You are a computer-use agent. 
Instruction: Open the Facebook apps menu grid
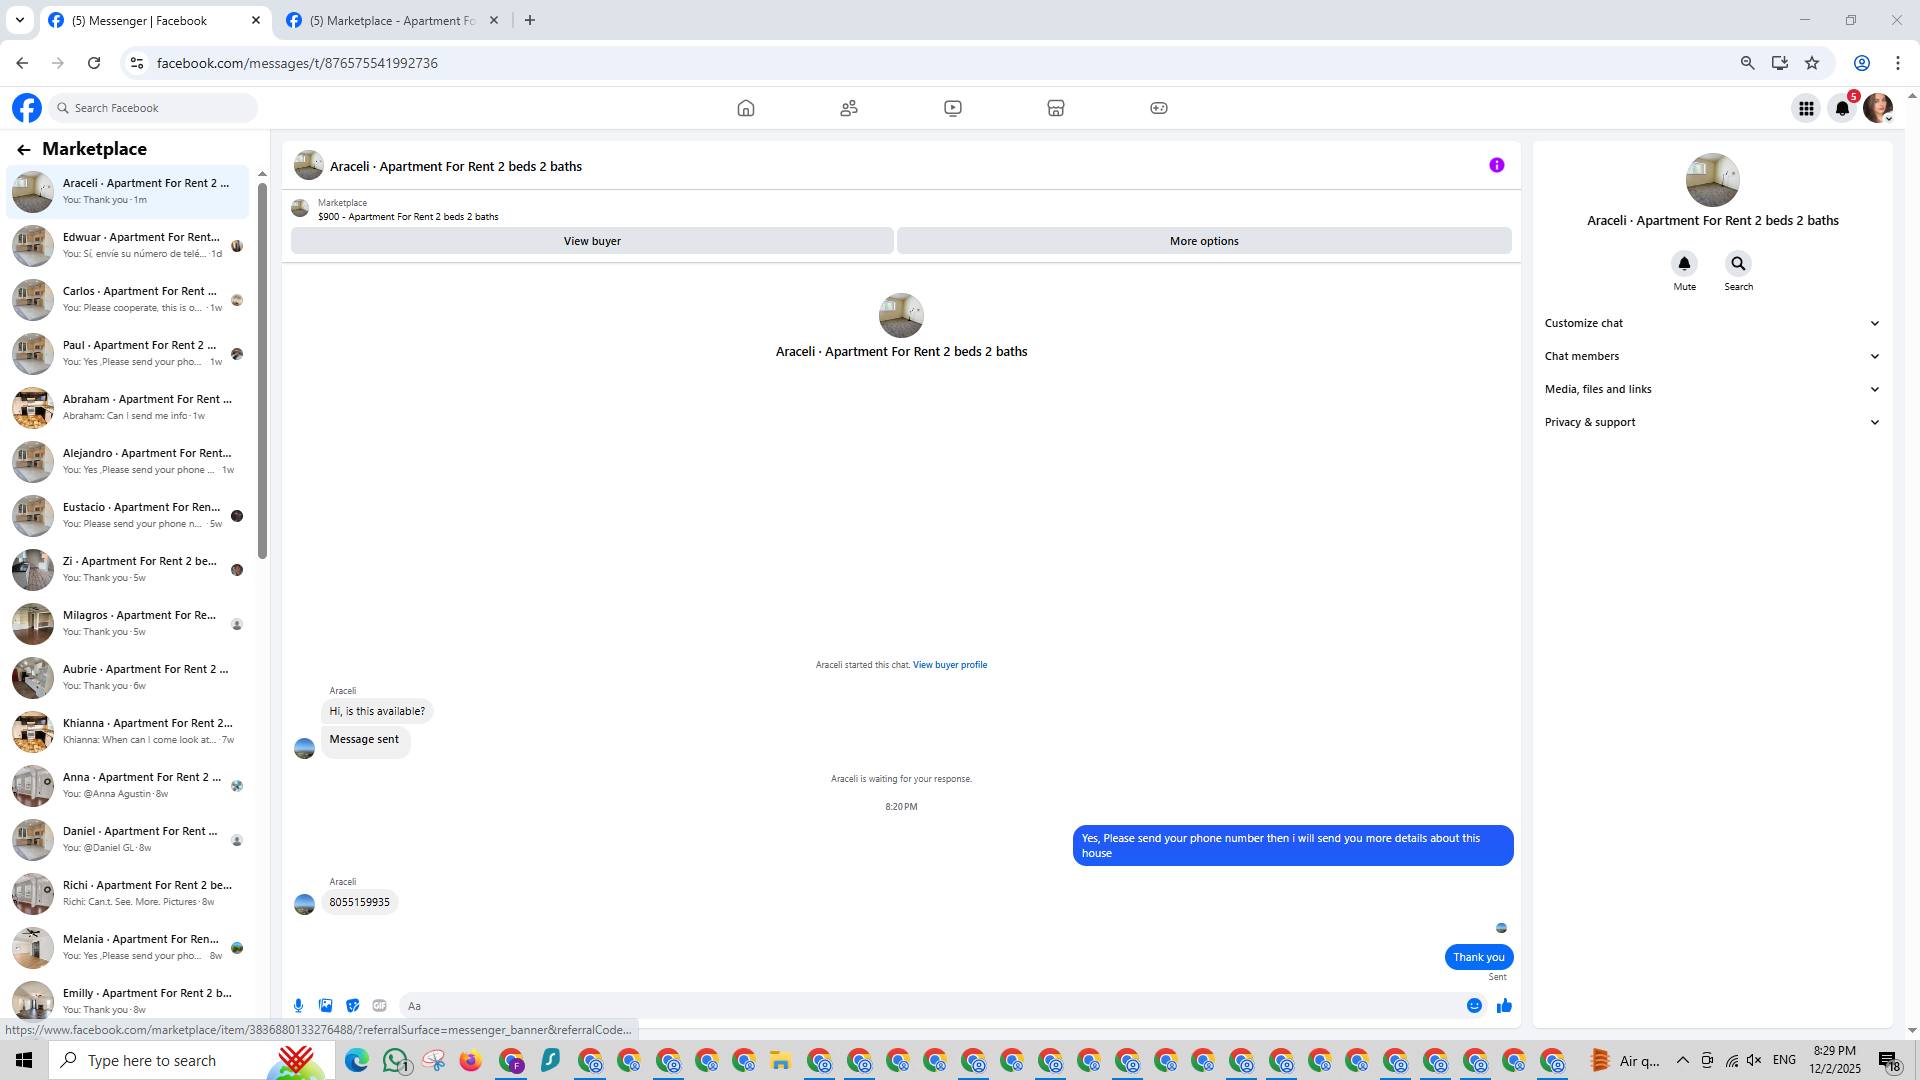click(1806, 108)
